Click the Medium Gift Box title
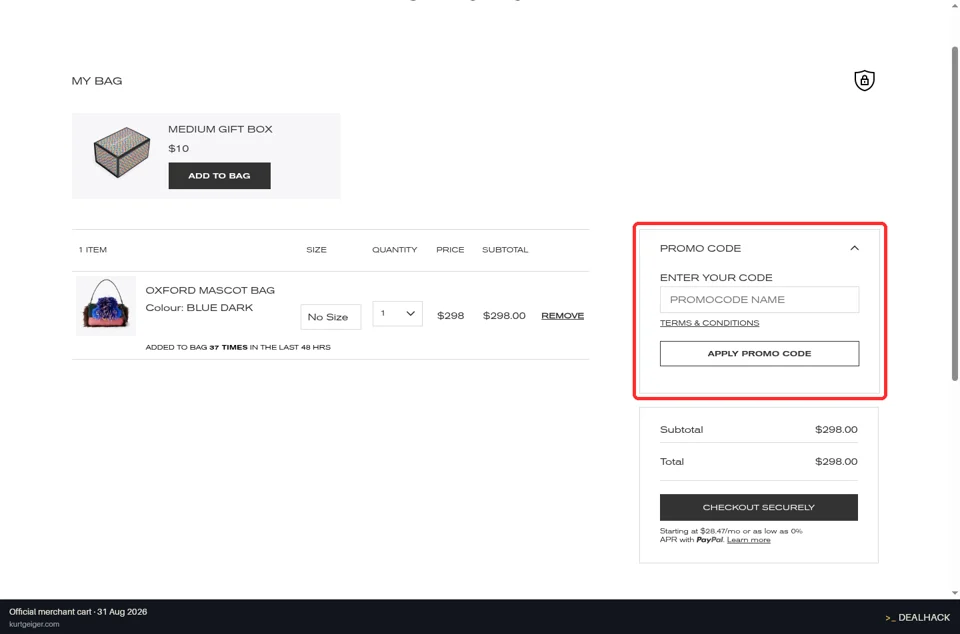The width and height of the screenshot is (960, 634). pos(220,129)
